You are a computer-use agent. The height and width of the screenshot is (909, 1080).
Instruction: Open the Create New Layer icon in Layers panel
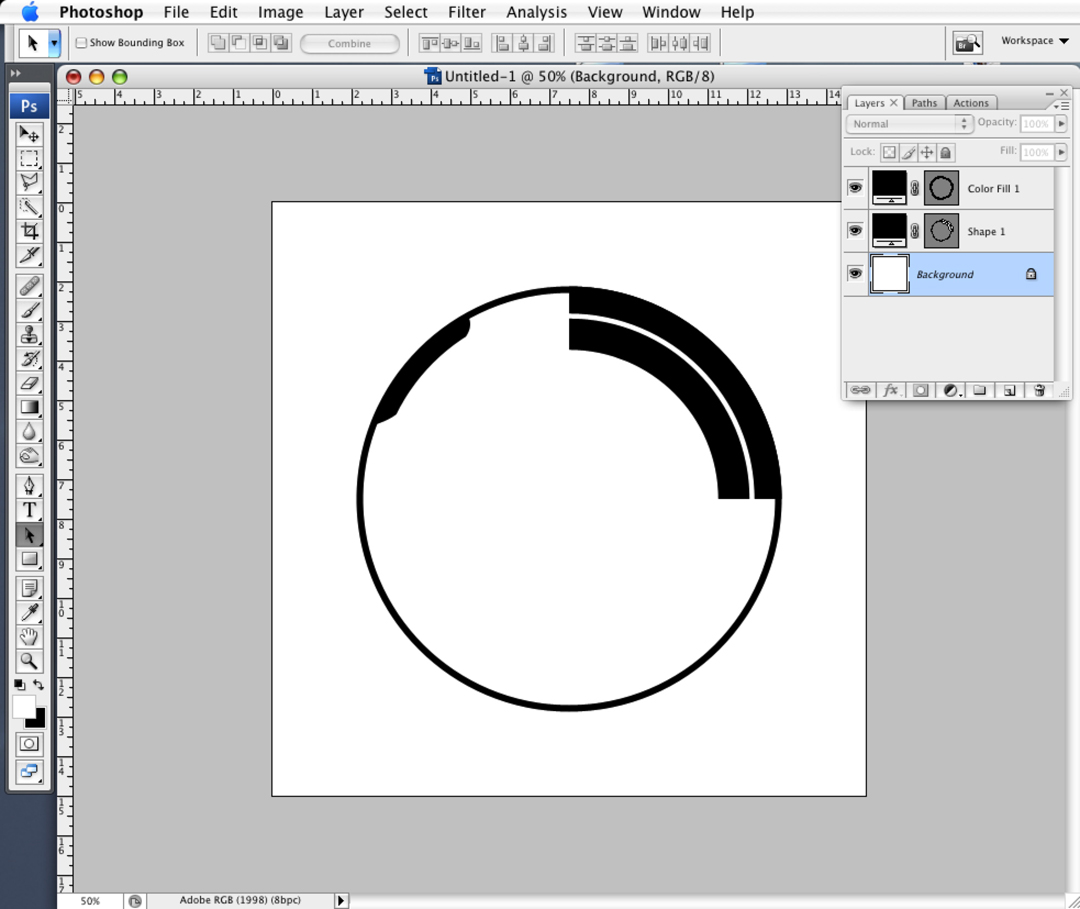[x=1009, y=390]
